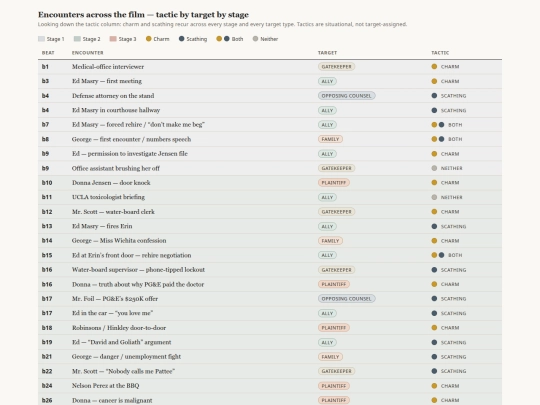The width and height of the screenshot is (540, 405).
Task: Click both dots for Ed Masry forced rehire
Action: point(438,125)
